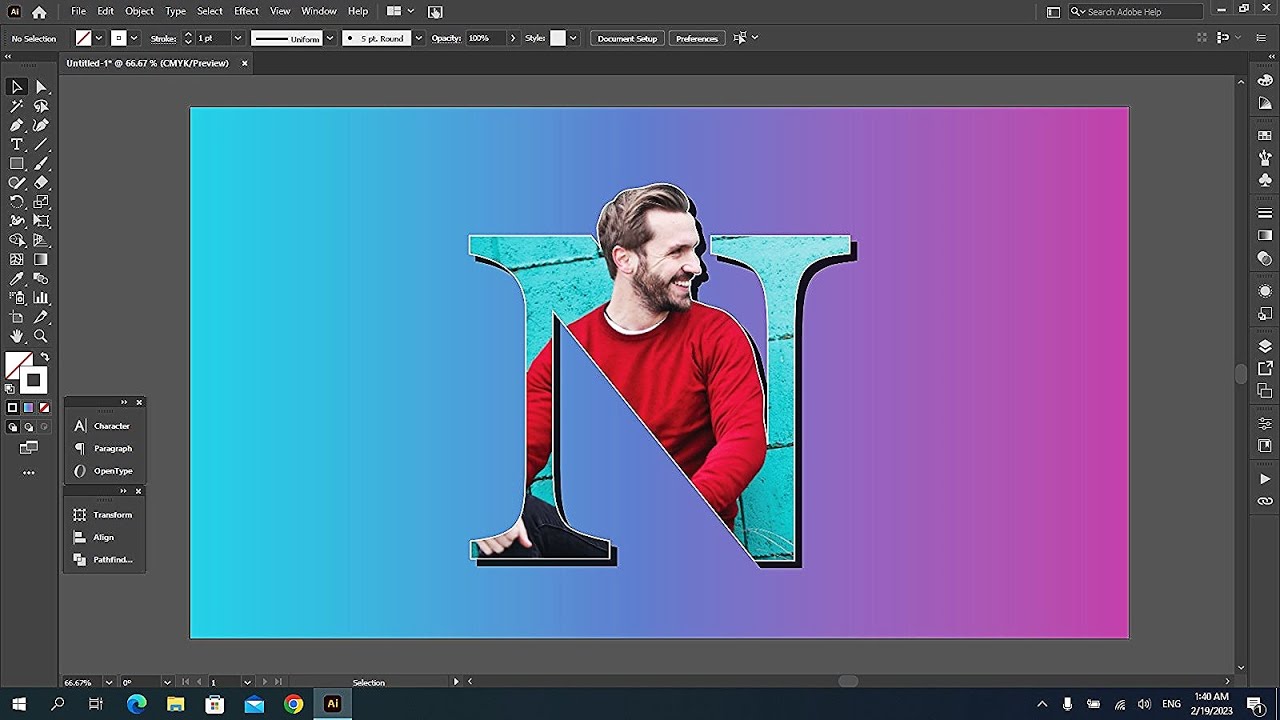The height and width of the screenshot is (720, 1280).
Task: Select the Lasso tool
Action: tap(41, 106)
